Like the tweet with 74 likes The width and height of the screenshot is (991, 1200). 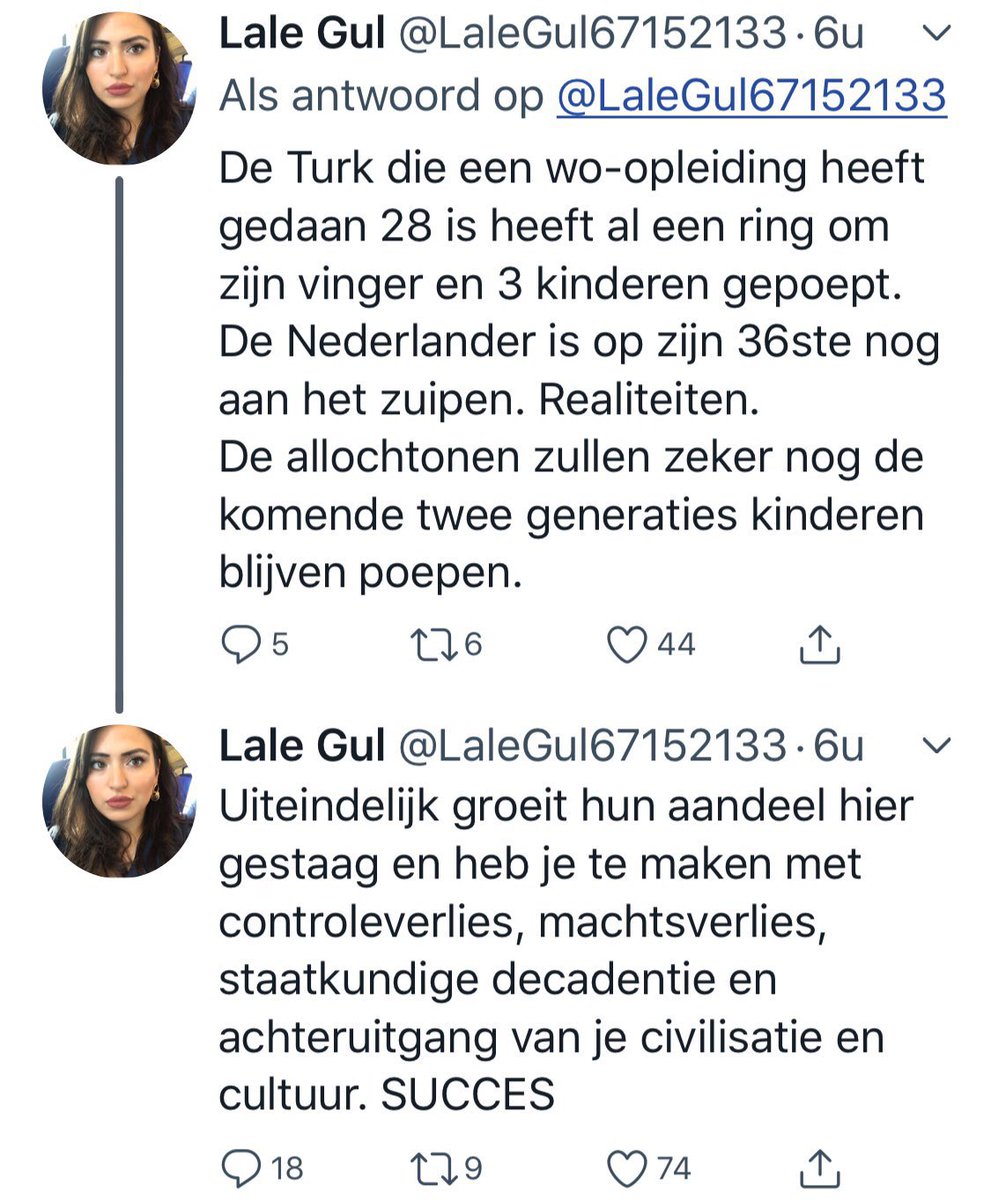[628, 1167]
